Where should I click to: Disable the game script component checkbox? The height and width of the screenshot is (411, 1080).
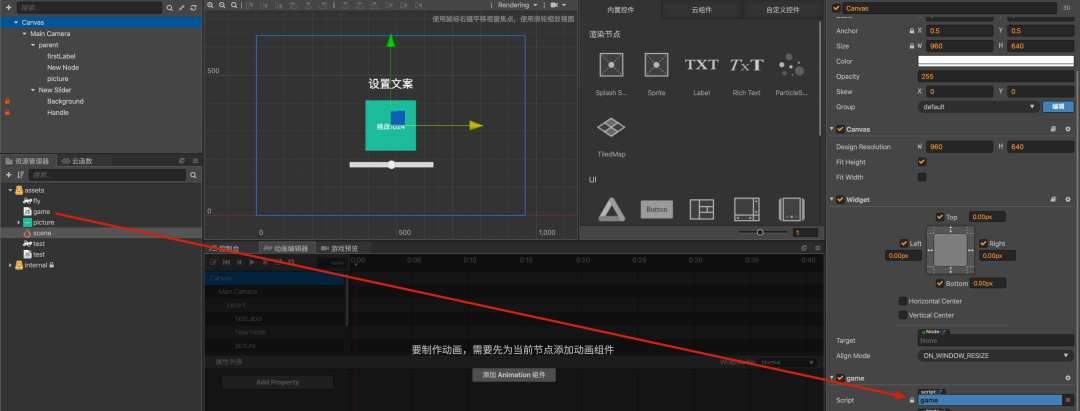840,378
